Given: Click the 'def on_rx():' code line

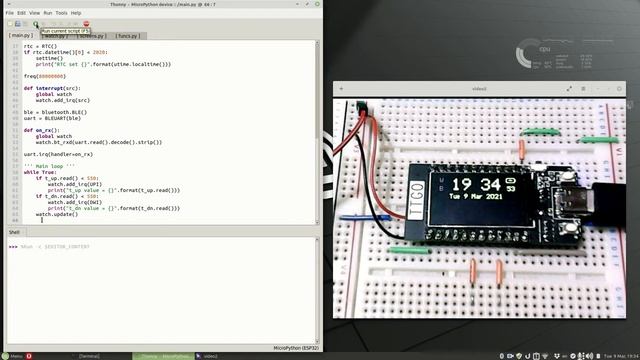Looking at the screenshot, I should tap(41, 130).
